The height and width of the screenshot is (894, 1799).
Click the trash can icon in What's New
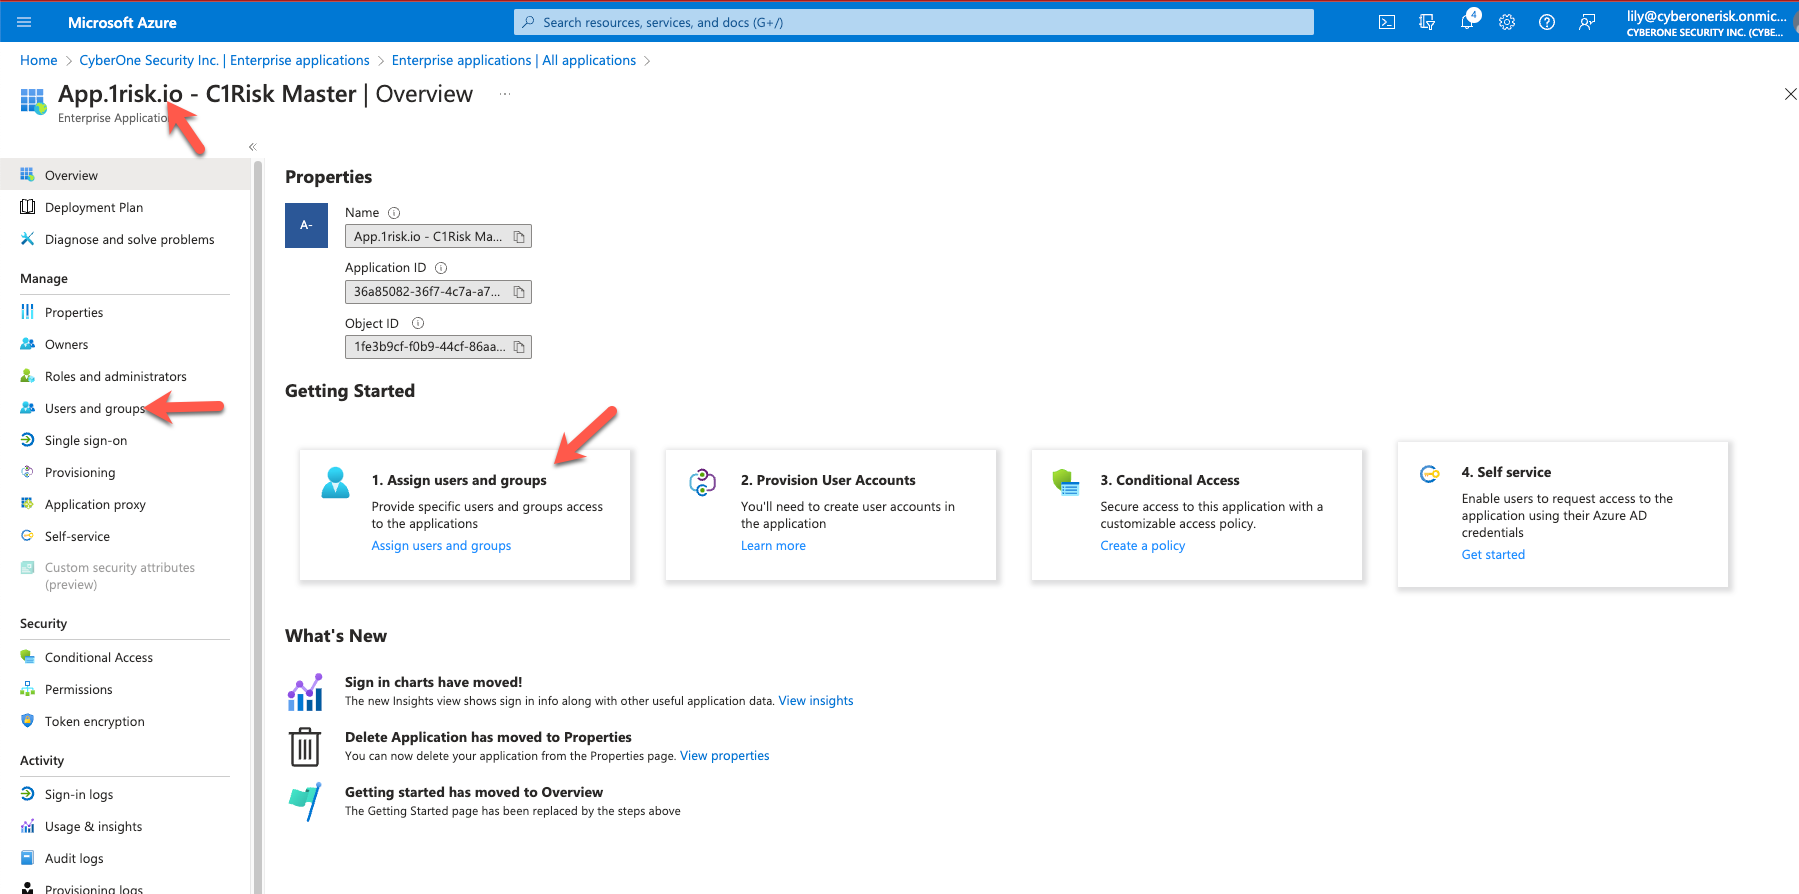click(x=305, y=747)
